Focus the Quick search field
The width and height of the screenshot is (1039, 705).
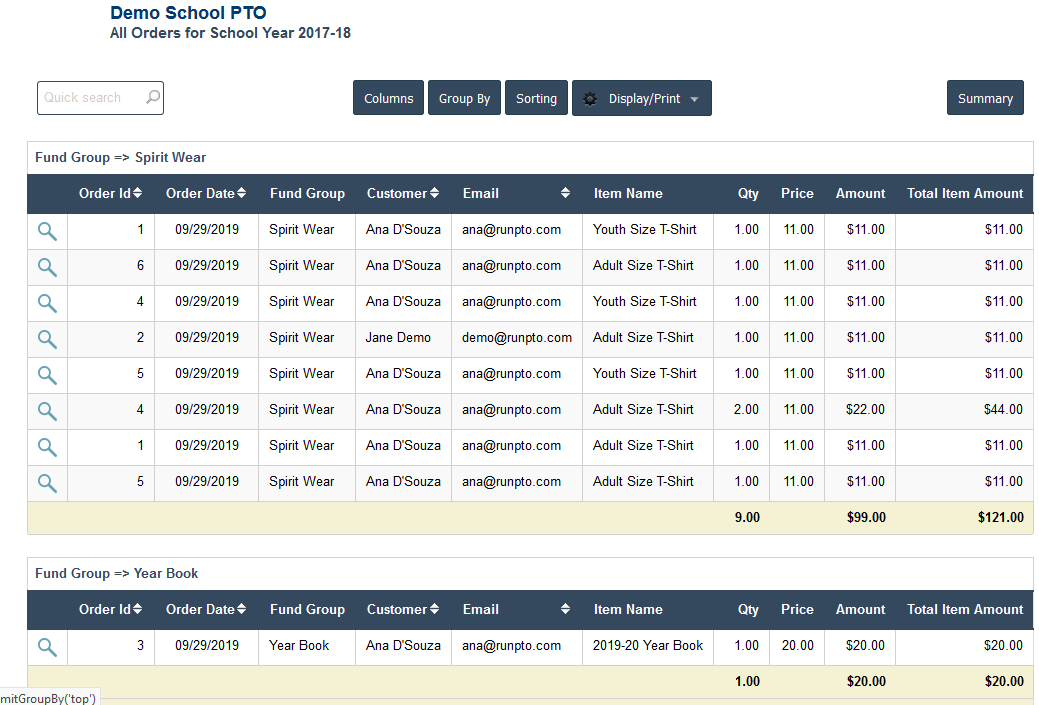click(88, 98)
